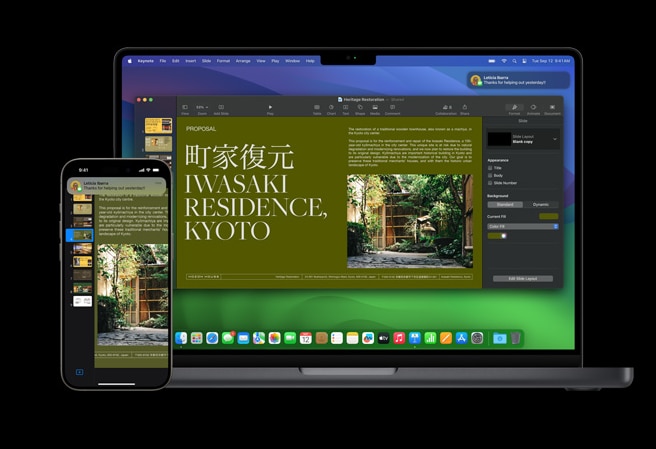
Task: Click the Current Fill olive swatch
Action: pos(548,216)
